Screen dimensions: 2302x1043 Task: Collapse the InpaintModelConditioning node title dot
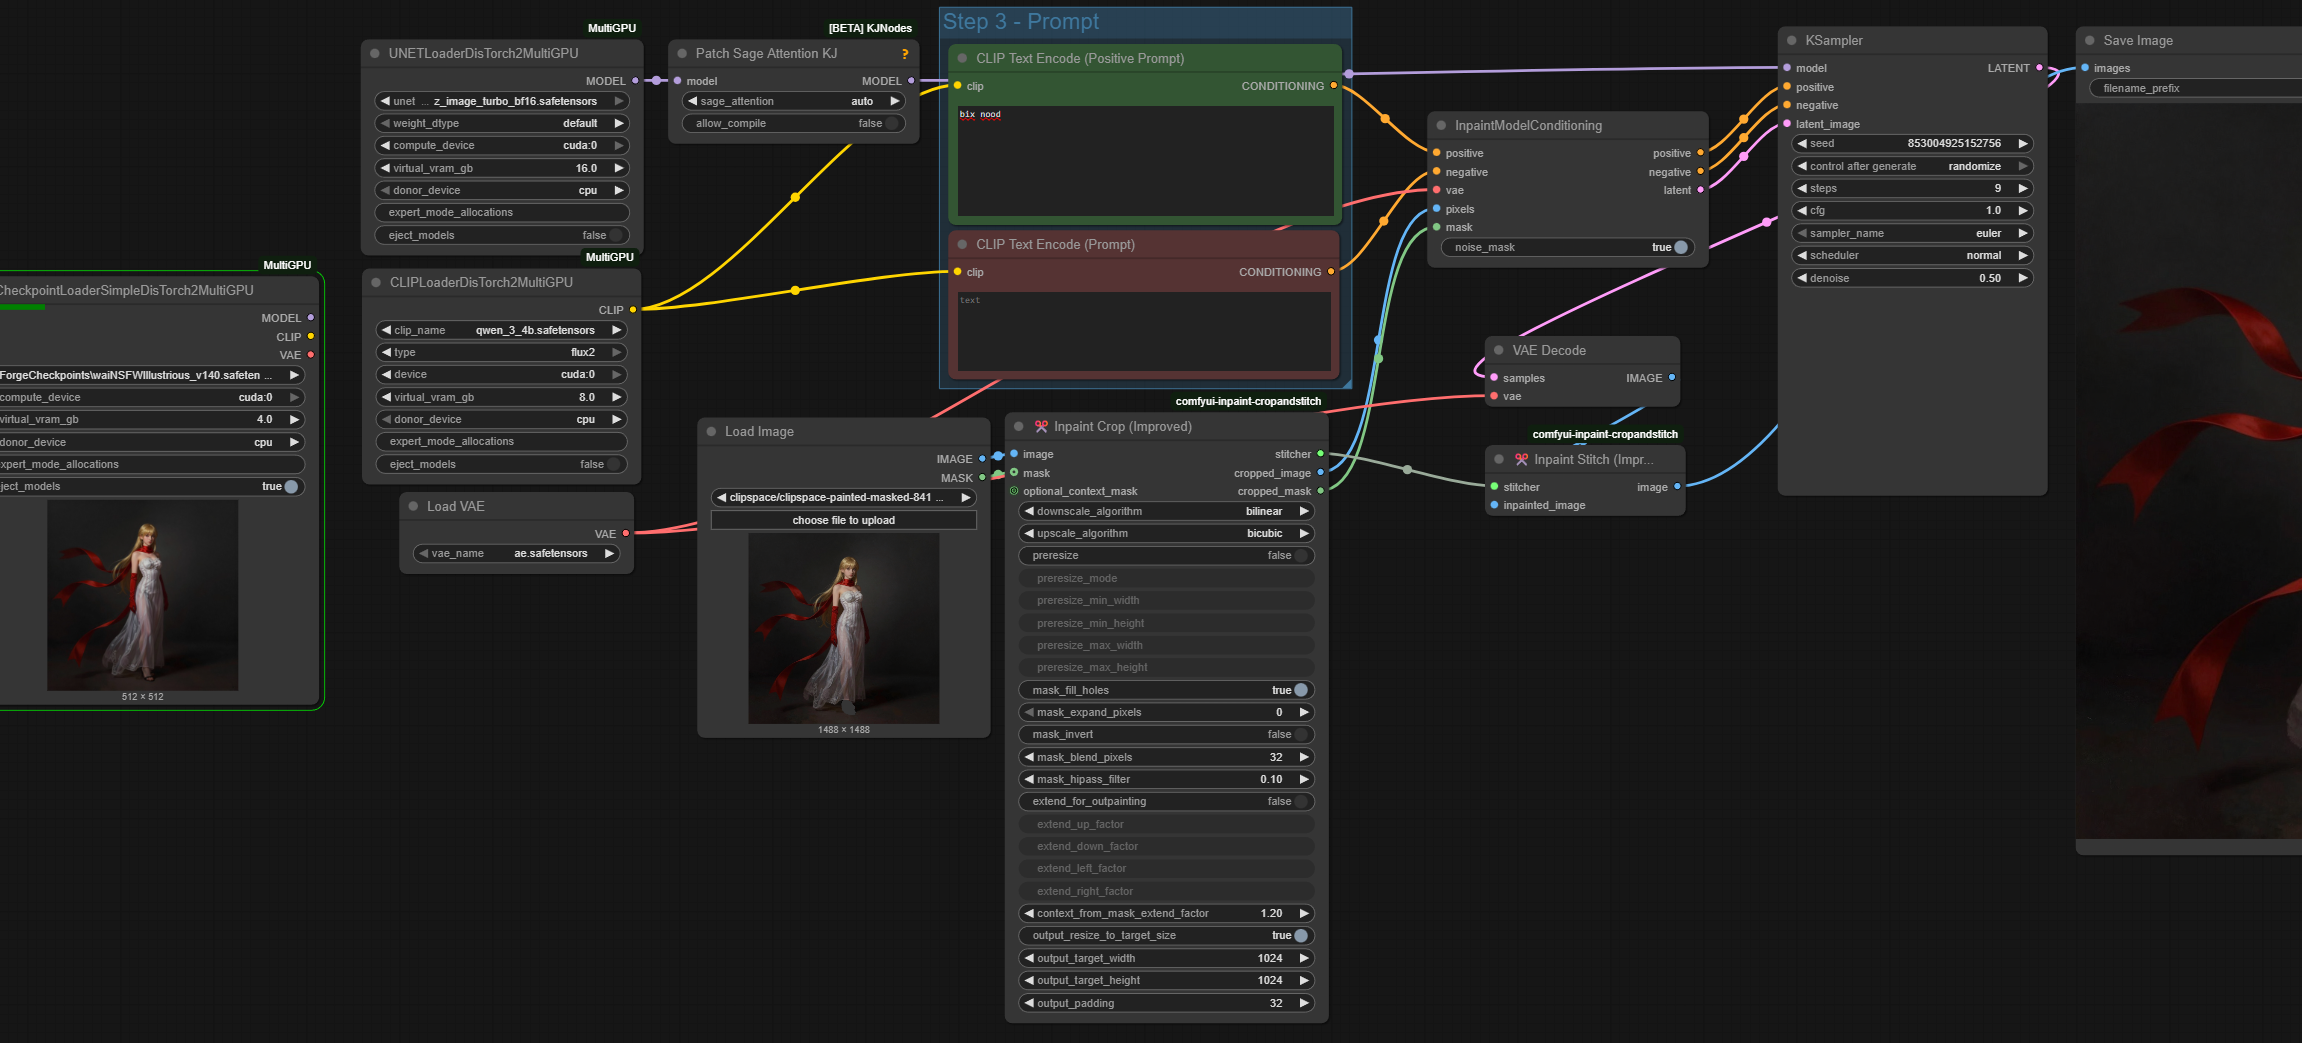pyautogui.click(x=1441, y=126)
